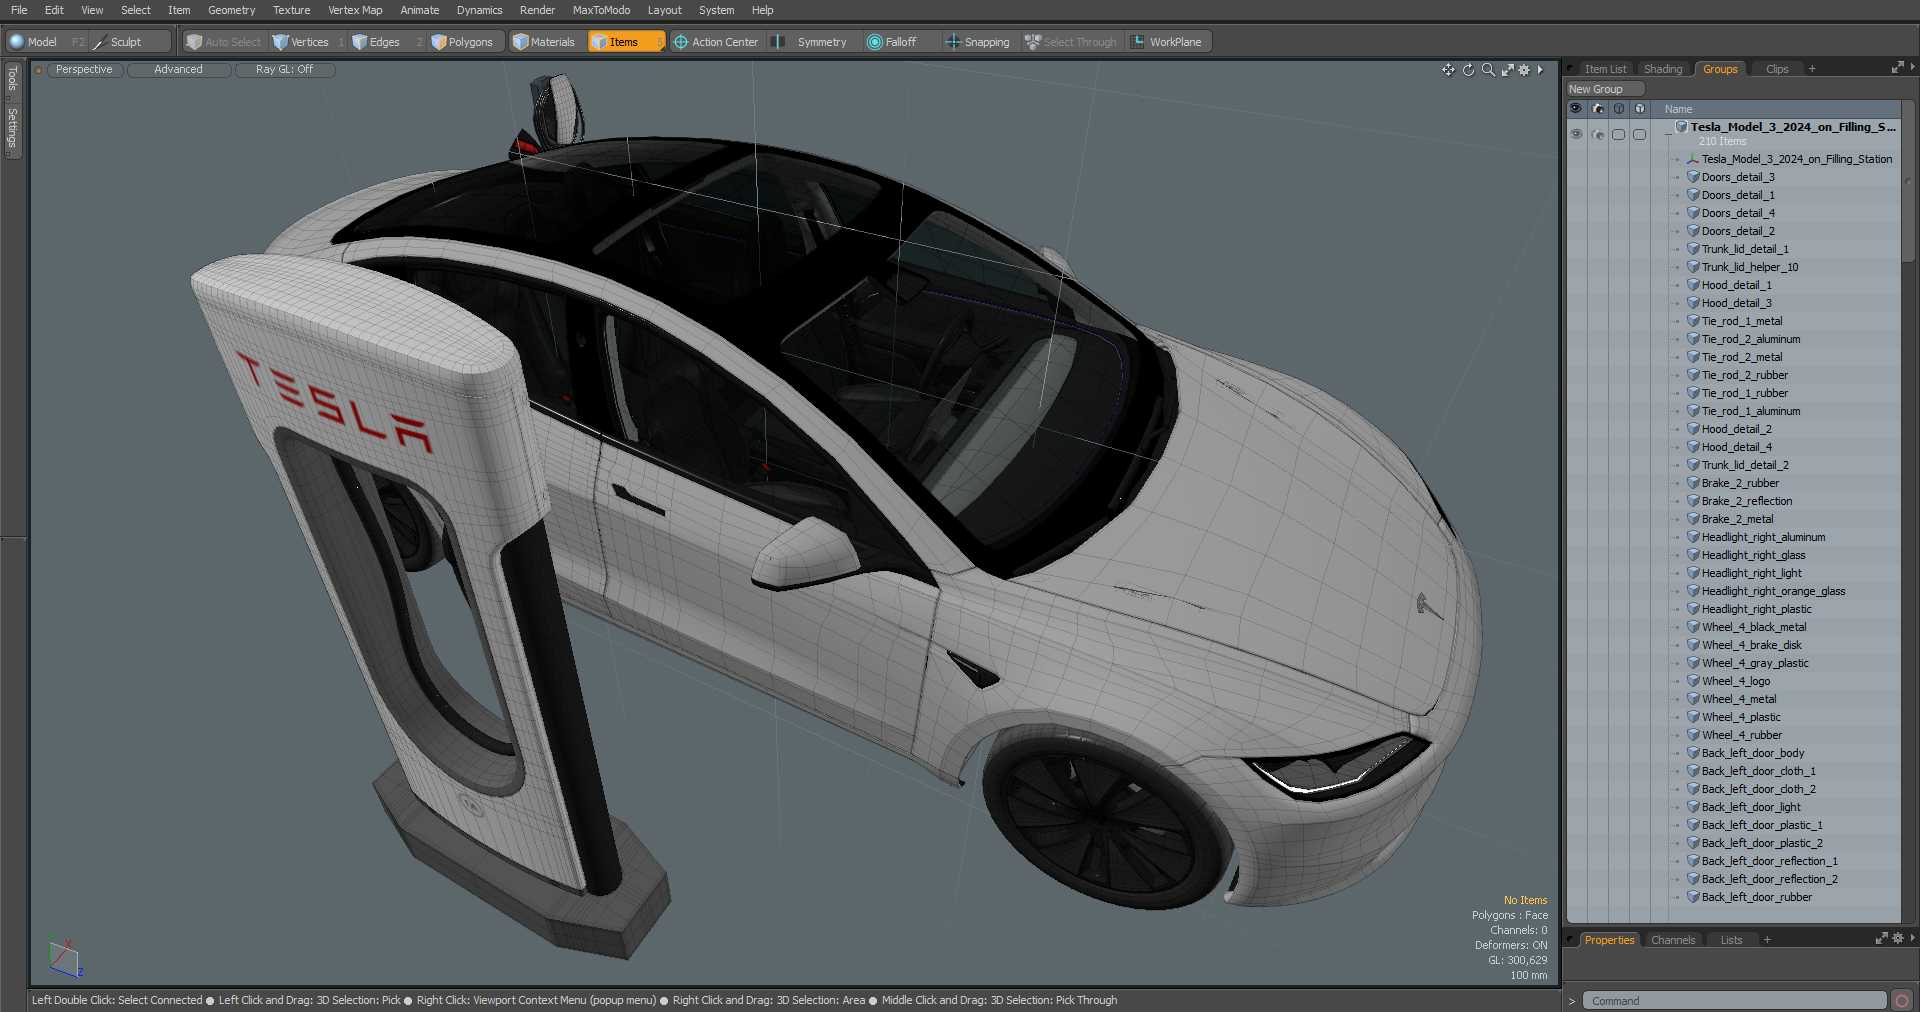Screen dimensions: 1920x1012
Task: Open the Perspective view dropdown
Action: (84, 70)
